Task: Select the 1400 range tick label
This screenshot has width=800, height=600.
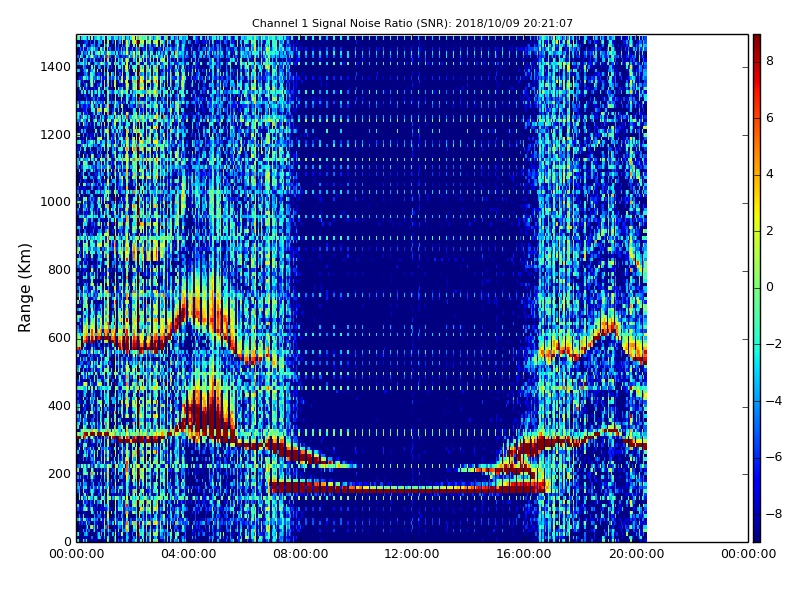Action: tap(56, 67)
